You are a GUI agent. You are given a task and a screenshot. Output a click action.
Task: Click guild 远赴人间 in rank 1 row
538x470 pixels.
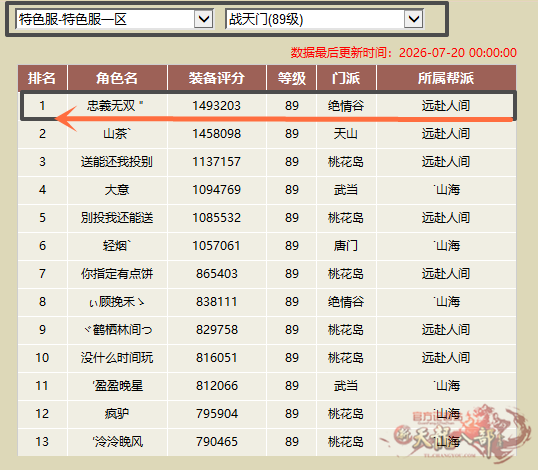[x=446, y=106]
